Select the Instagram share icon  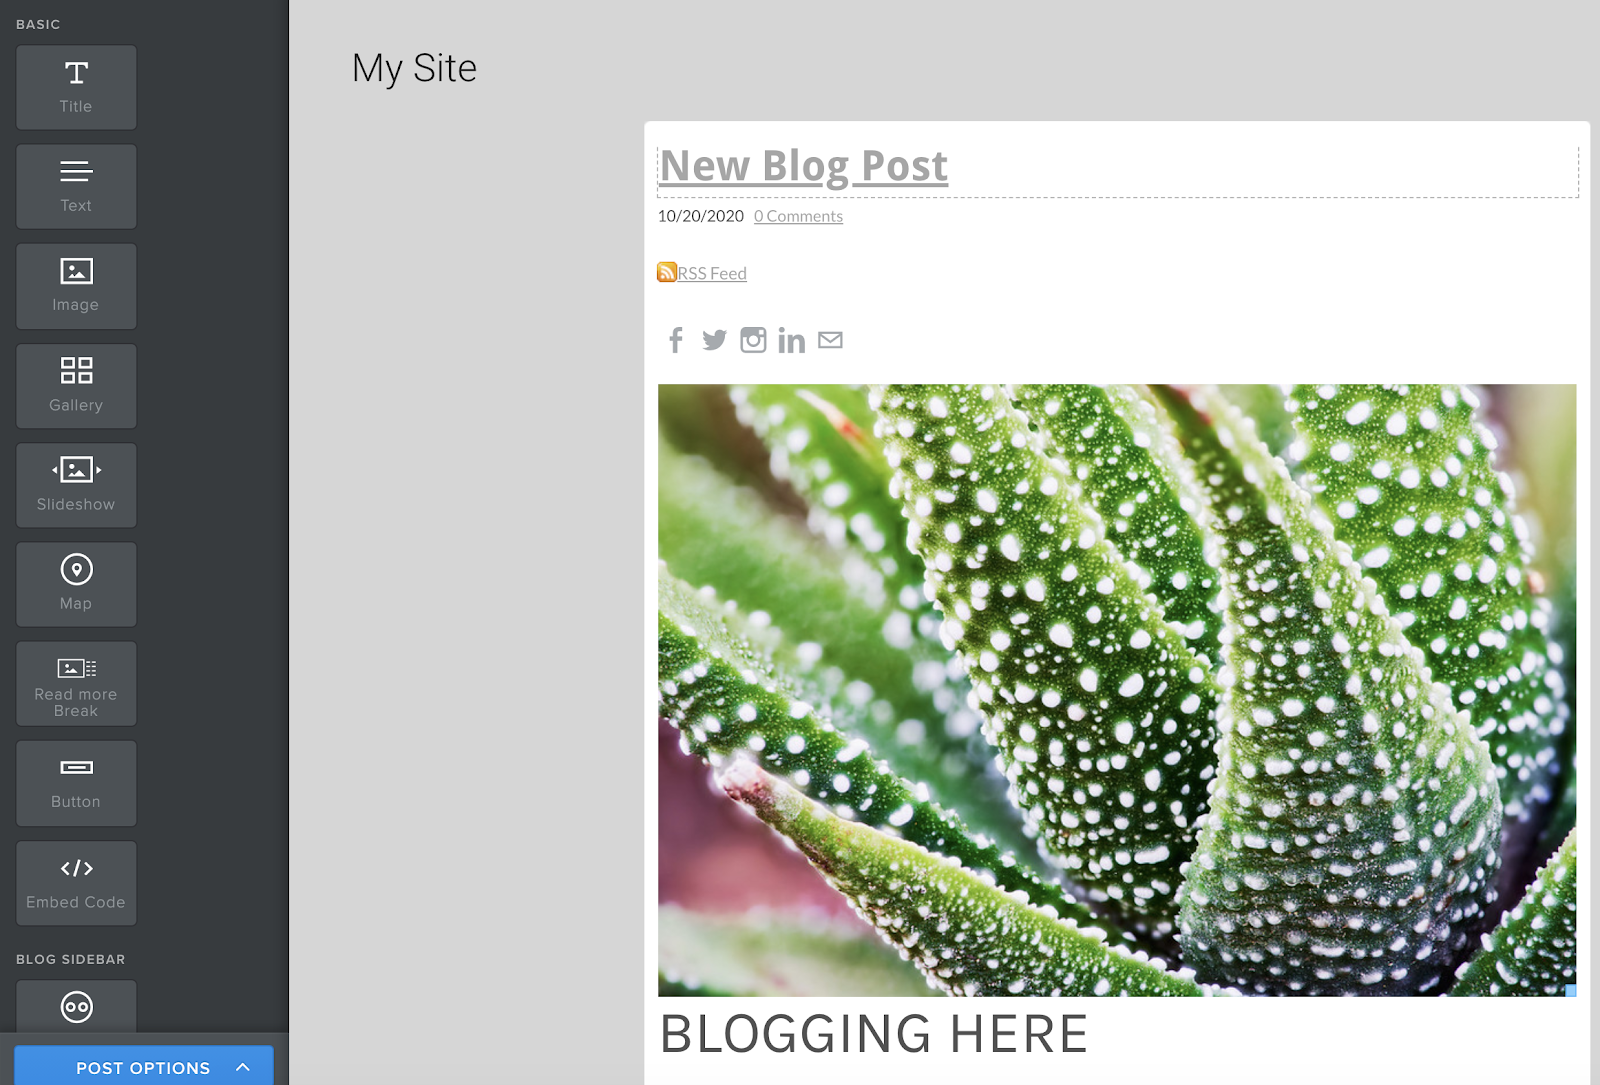coord(753,340)
